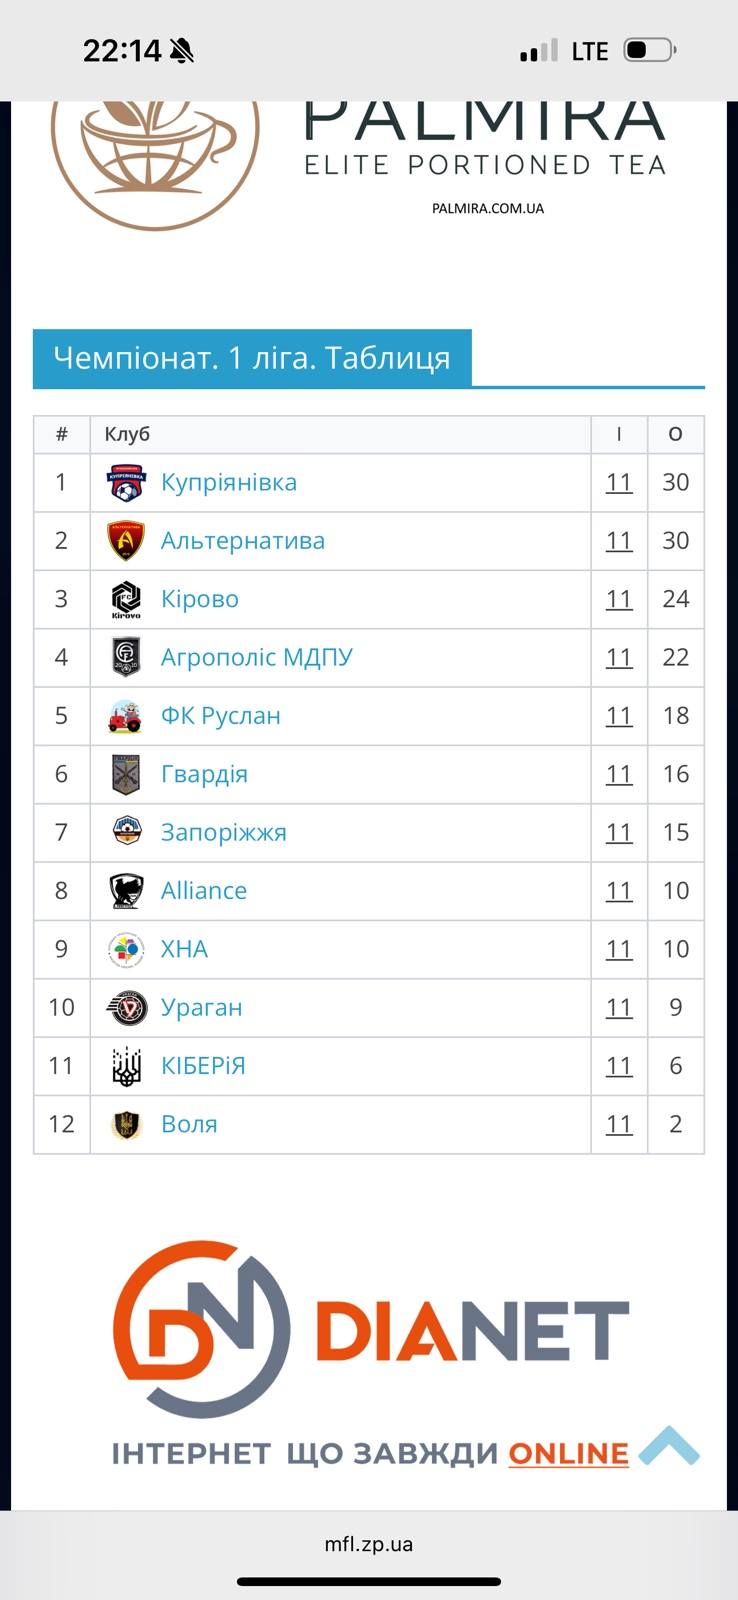The image size is (738, 1600).
Task: Tap the scroll-to-top arrow button
Action: (x=669, y=1446)
